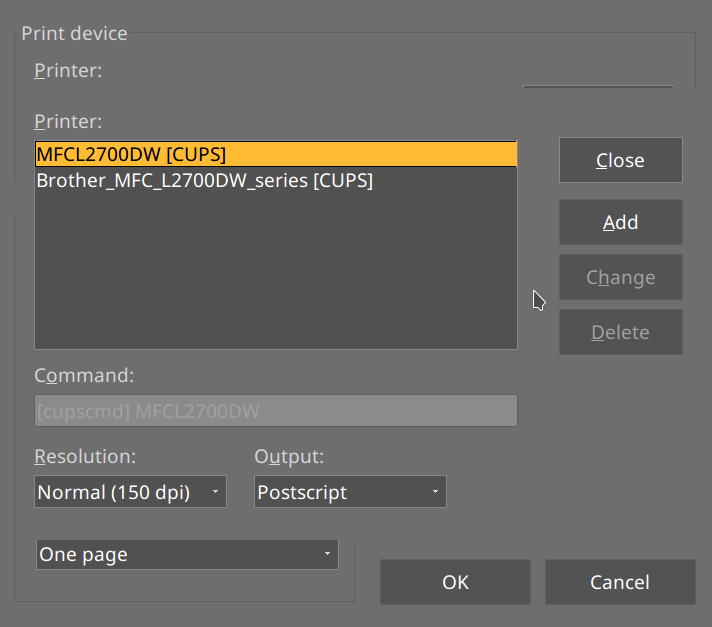Click the Command text field
The height and width of the screenshot is (627, 712).
[x=275, y=411]
